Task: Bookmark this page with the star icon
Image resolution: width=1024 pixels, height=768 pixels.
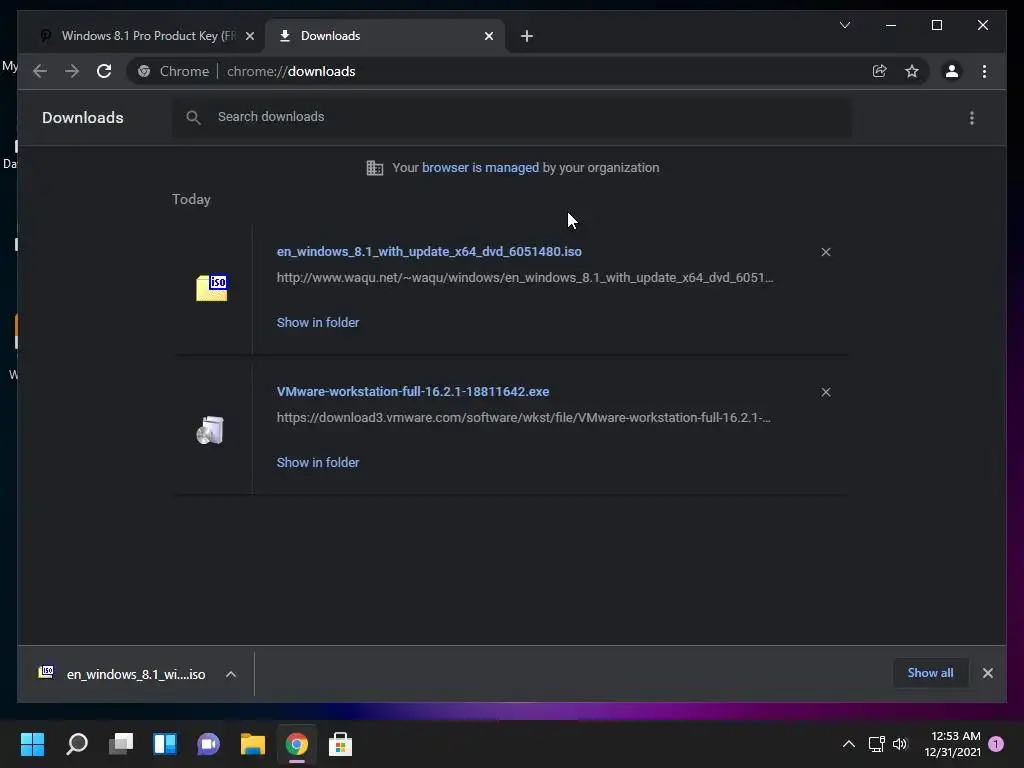Action: pyautogui.click(x=912, y=71)
